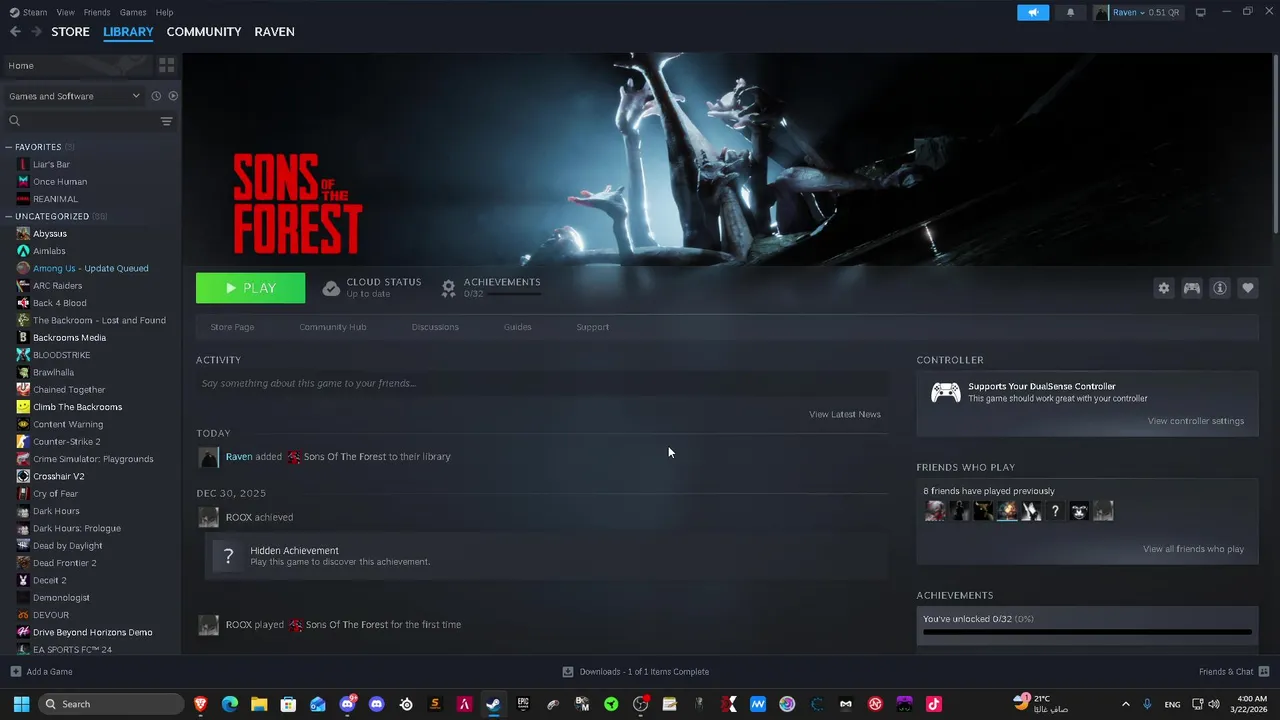This screenshot has height=720, width=1280.
Task: Open File Explorer from taskbar
Action: pyautogui.click(x=259, y=704)
